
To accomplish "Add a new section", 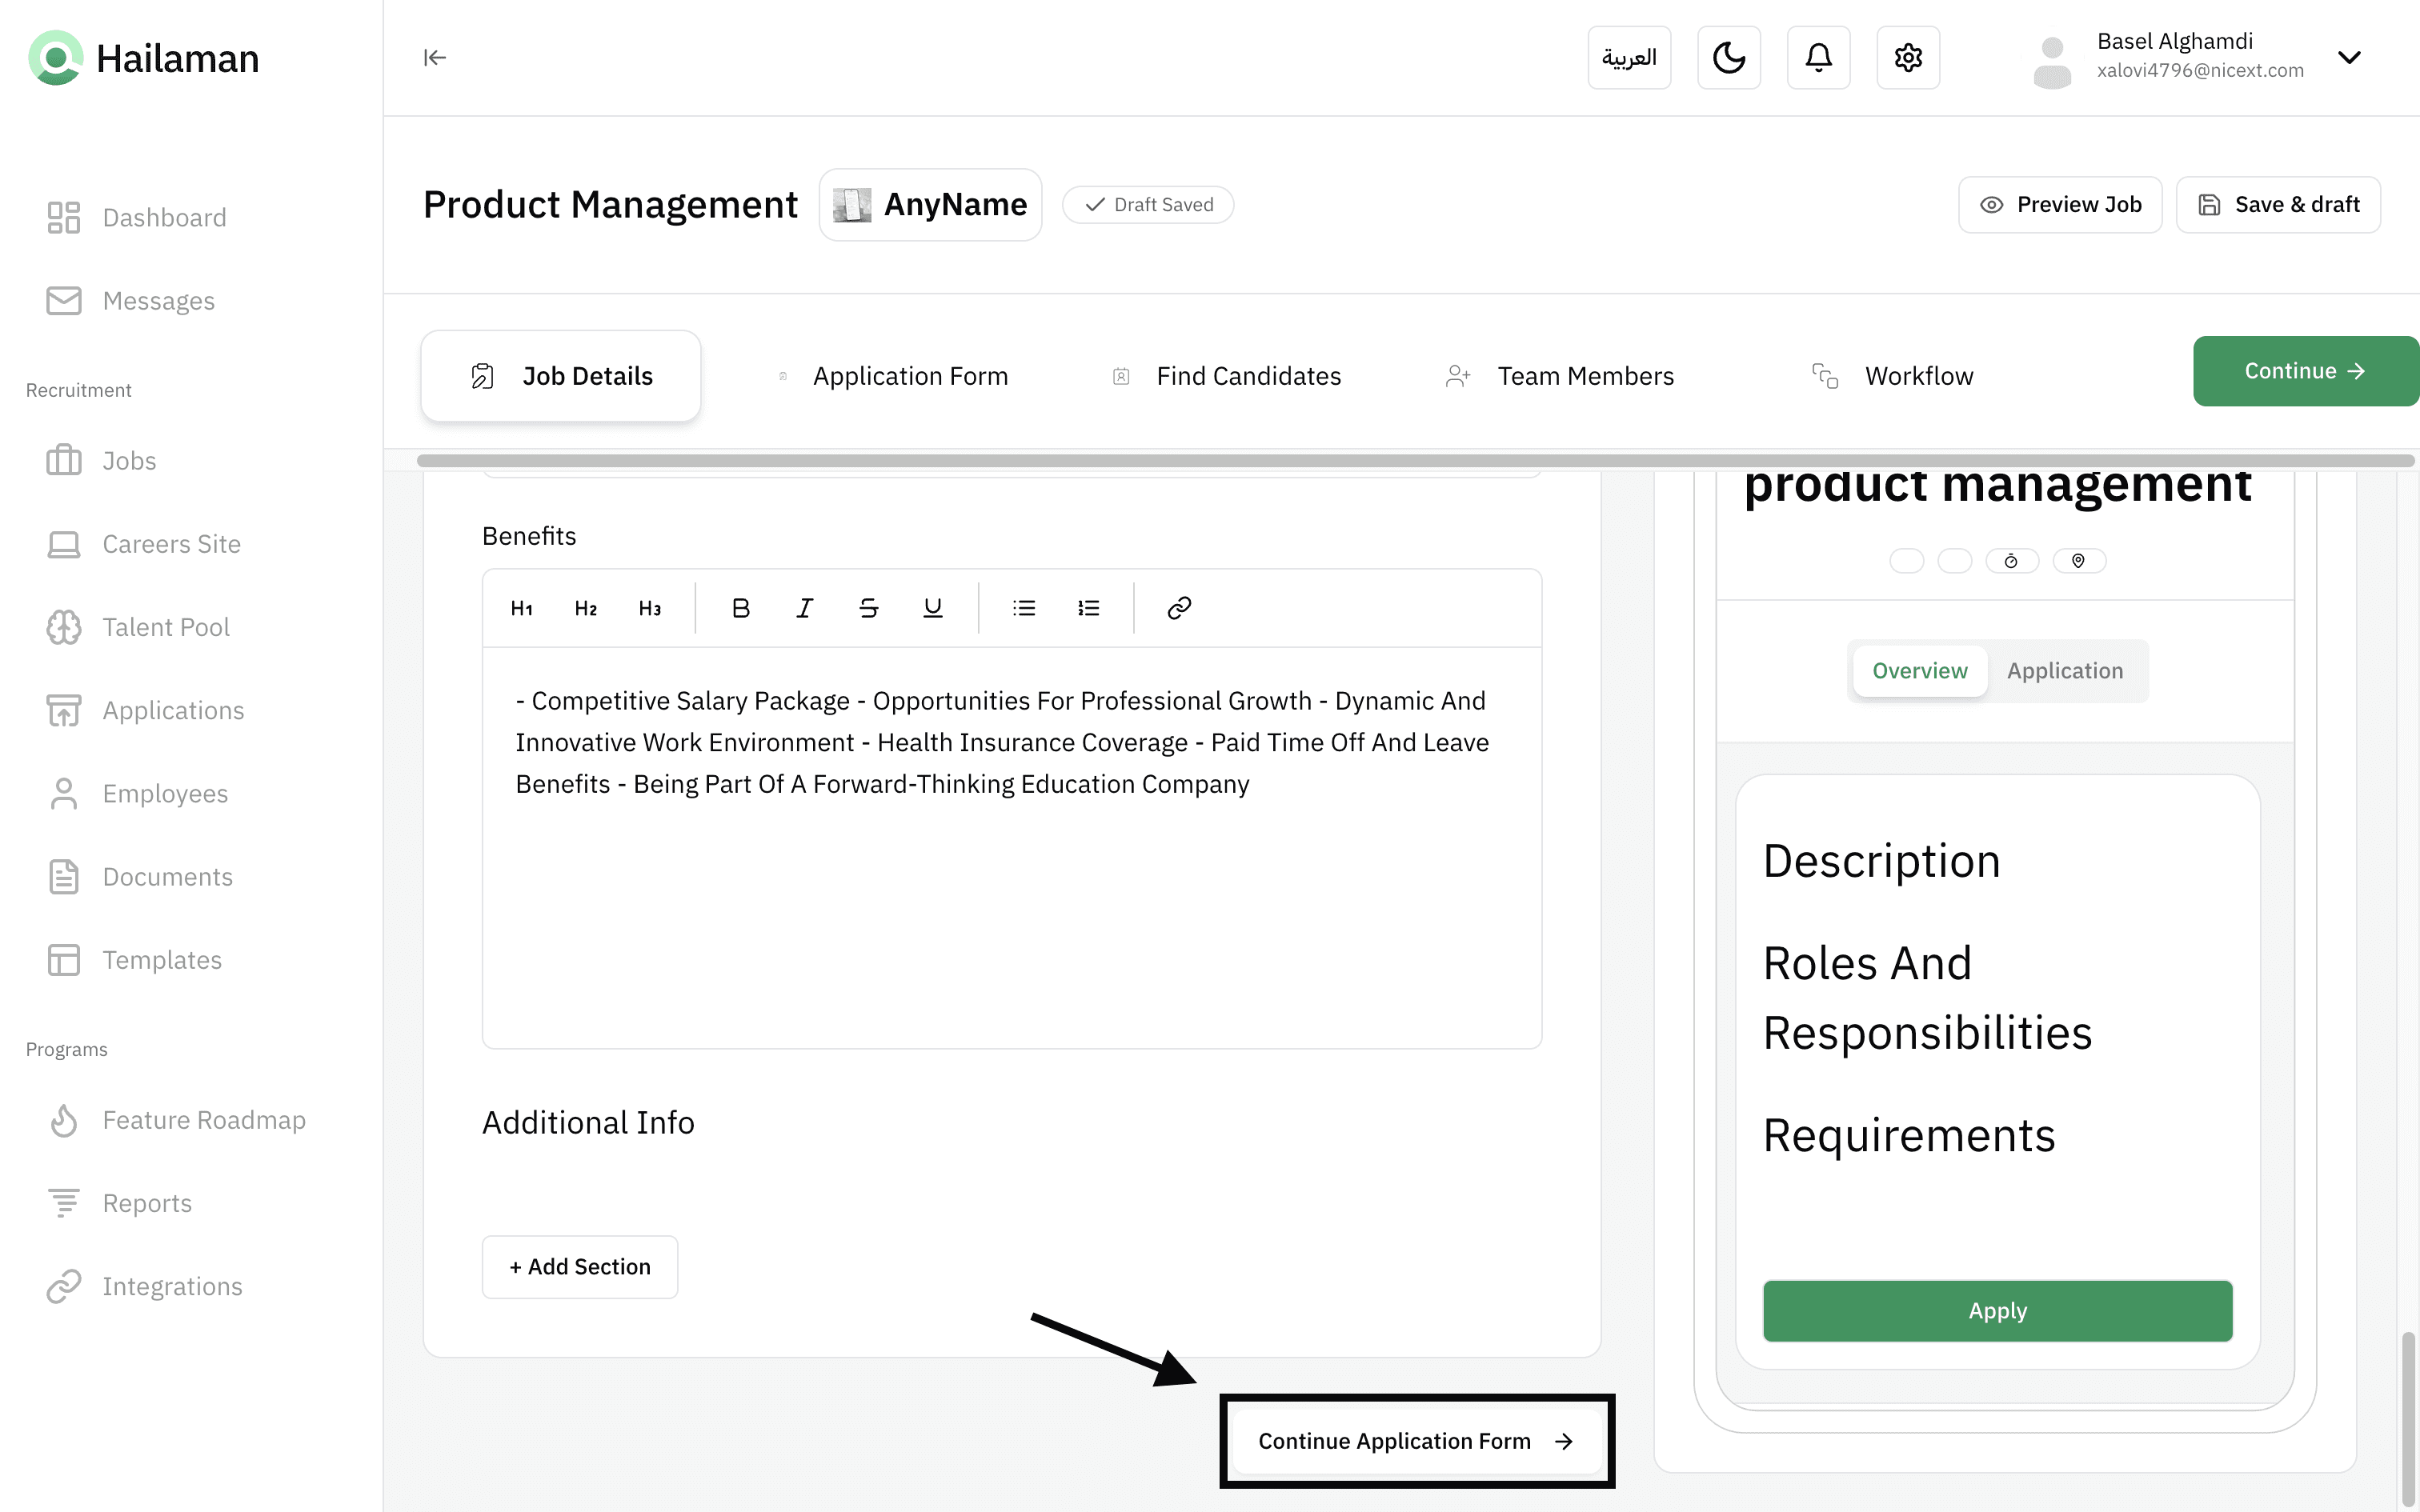I will coord(580,1267).
